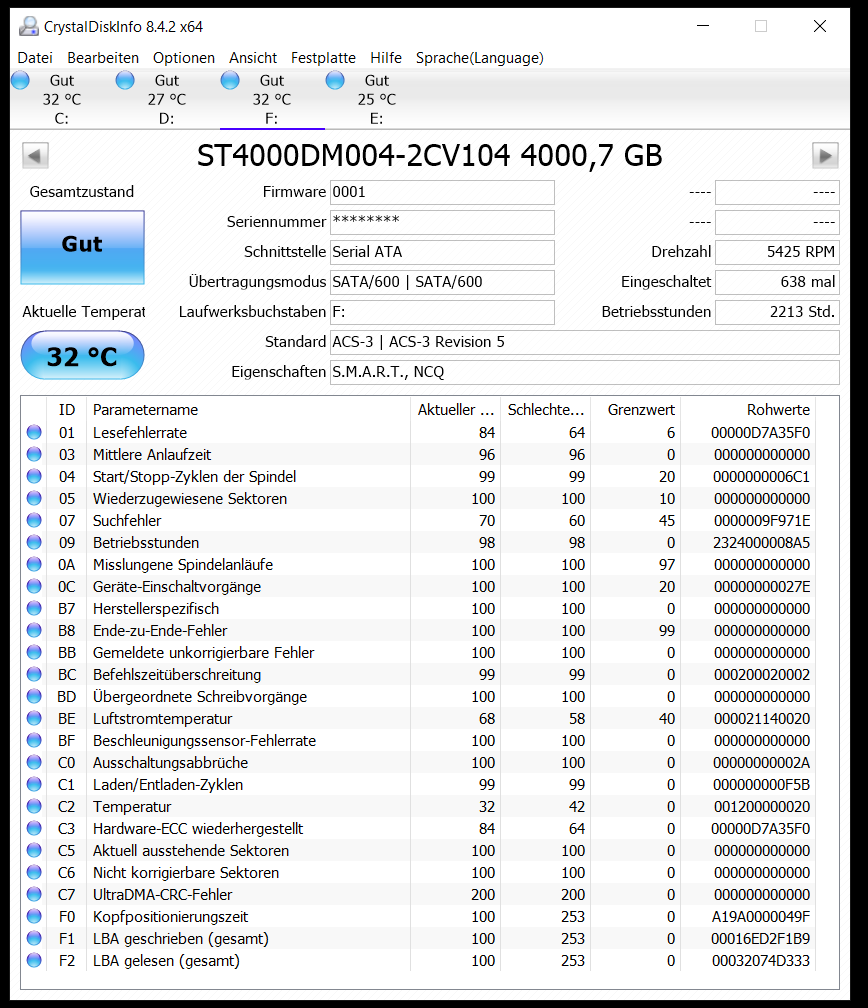The height and width of the screenshot is (1008, 868).
Task: Select Gemeldete unkorrigierbare Fehler row text
Action: point(203,652)
